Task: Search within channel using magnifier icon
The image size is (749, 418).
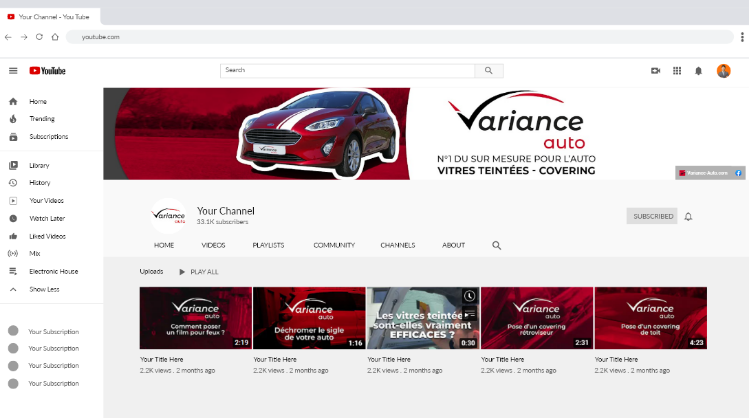Action: 496,245
